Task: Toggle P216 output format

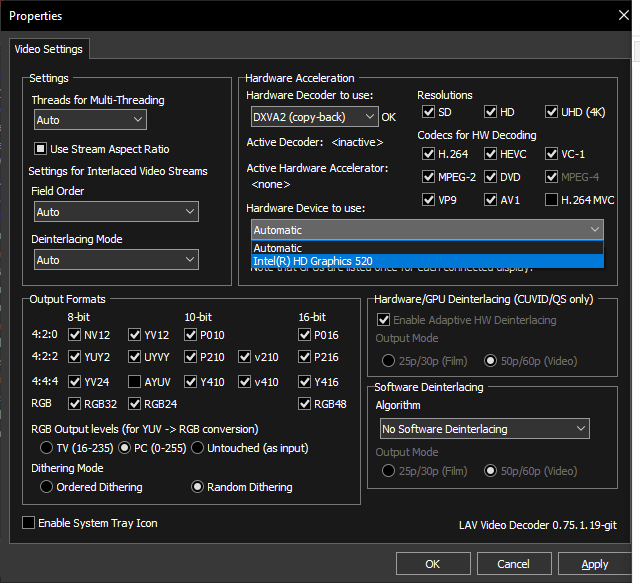Action: (304, 357)
